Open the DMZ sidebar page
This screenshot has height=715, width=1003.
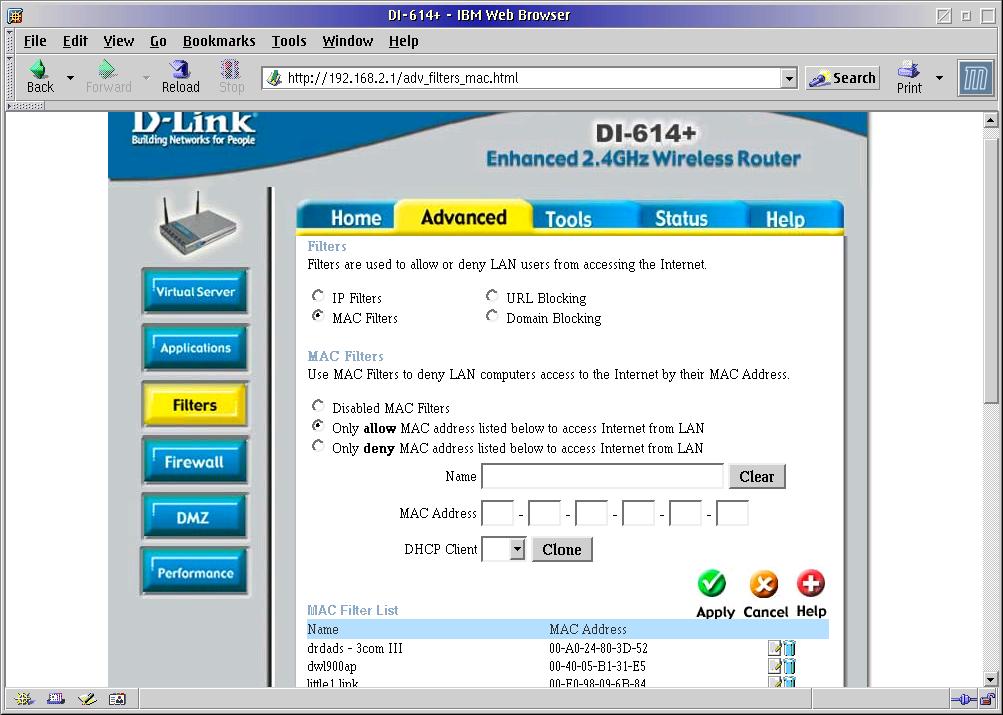(195, 517)
